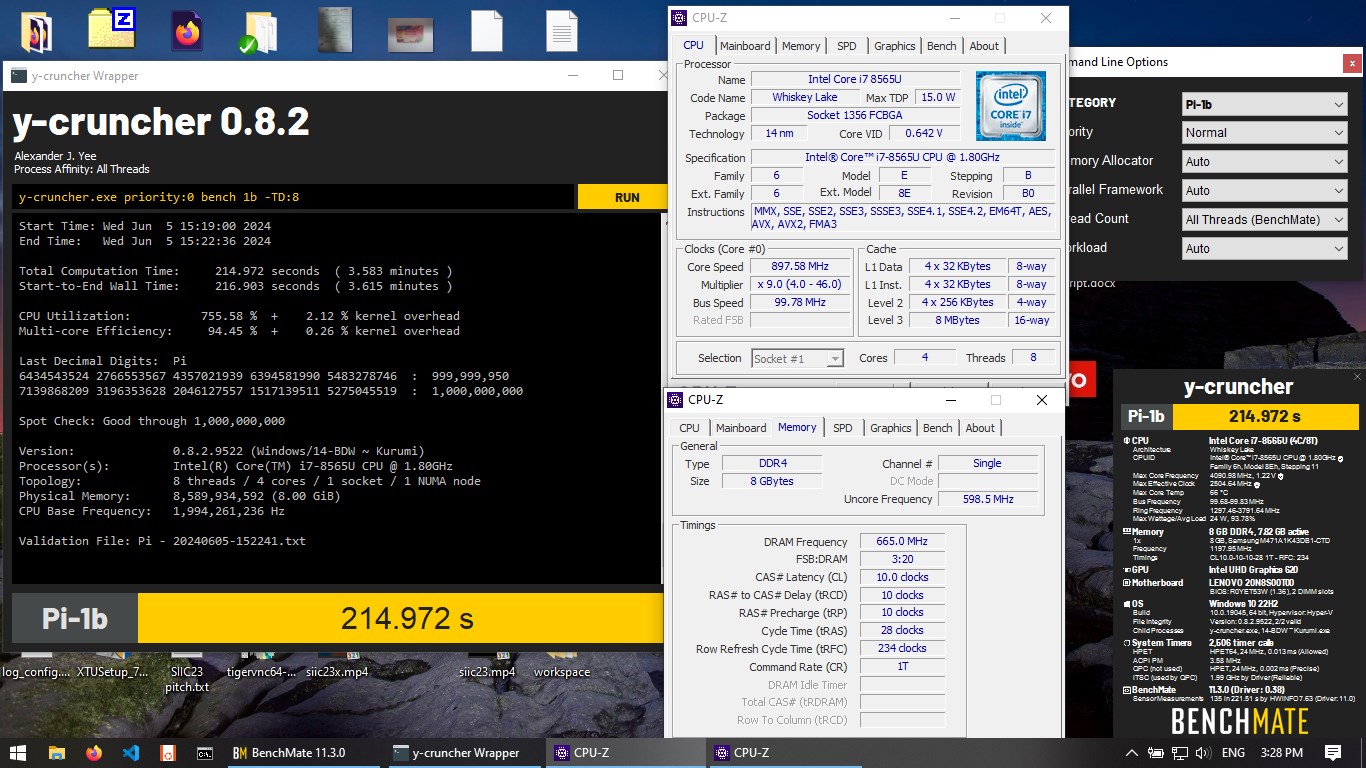Expand the Workload dropdown
The width and height of the screenshot is (1366, 768).
1264,248
